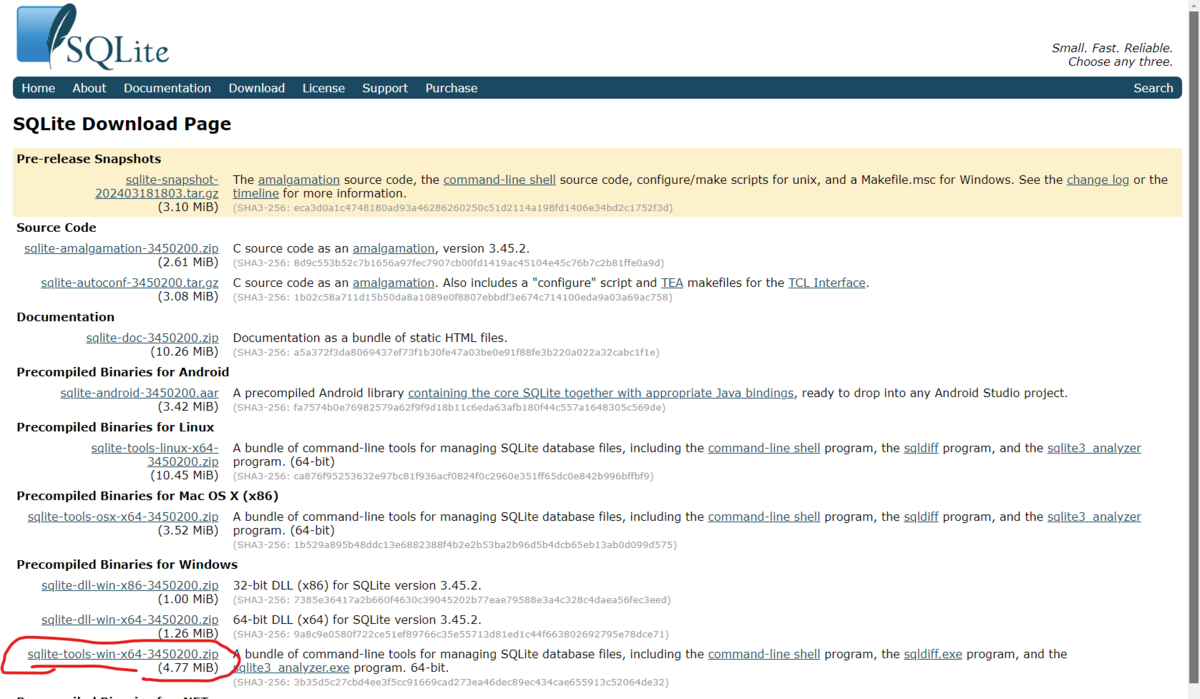Screen dimensions: 1200x699
Task: Open the change log link
Action: [x=1098, y=180]
